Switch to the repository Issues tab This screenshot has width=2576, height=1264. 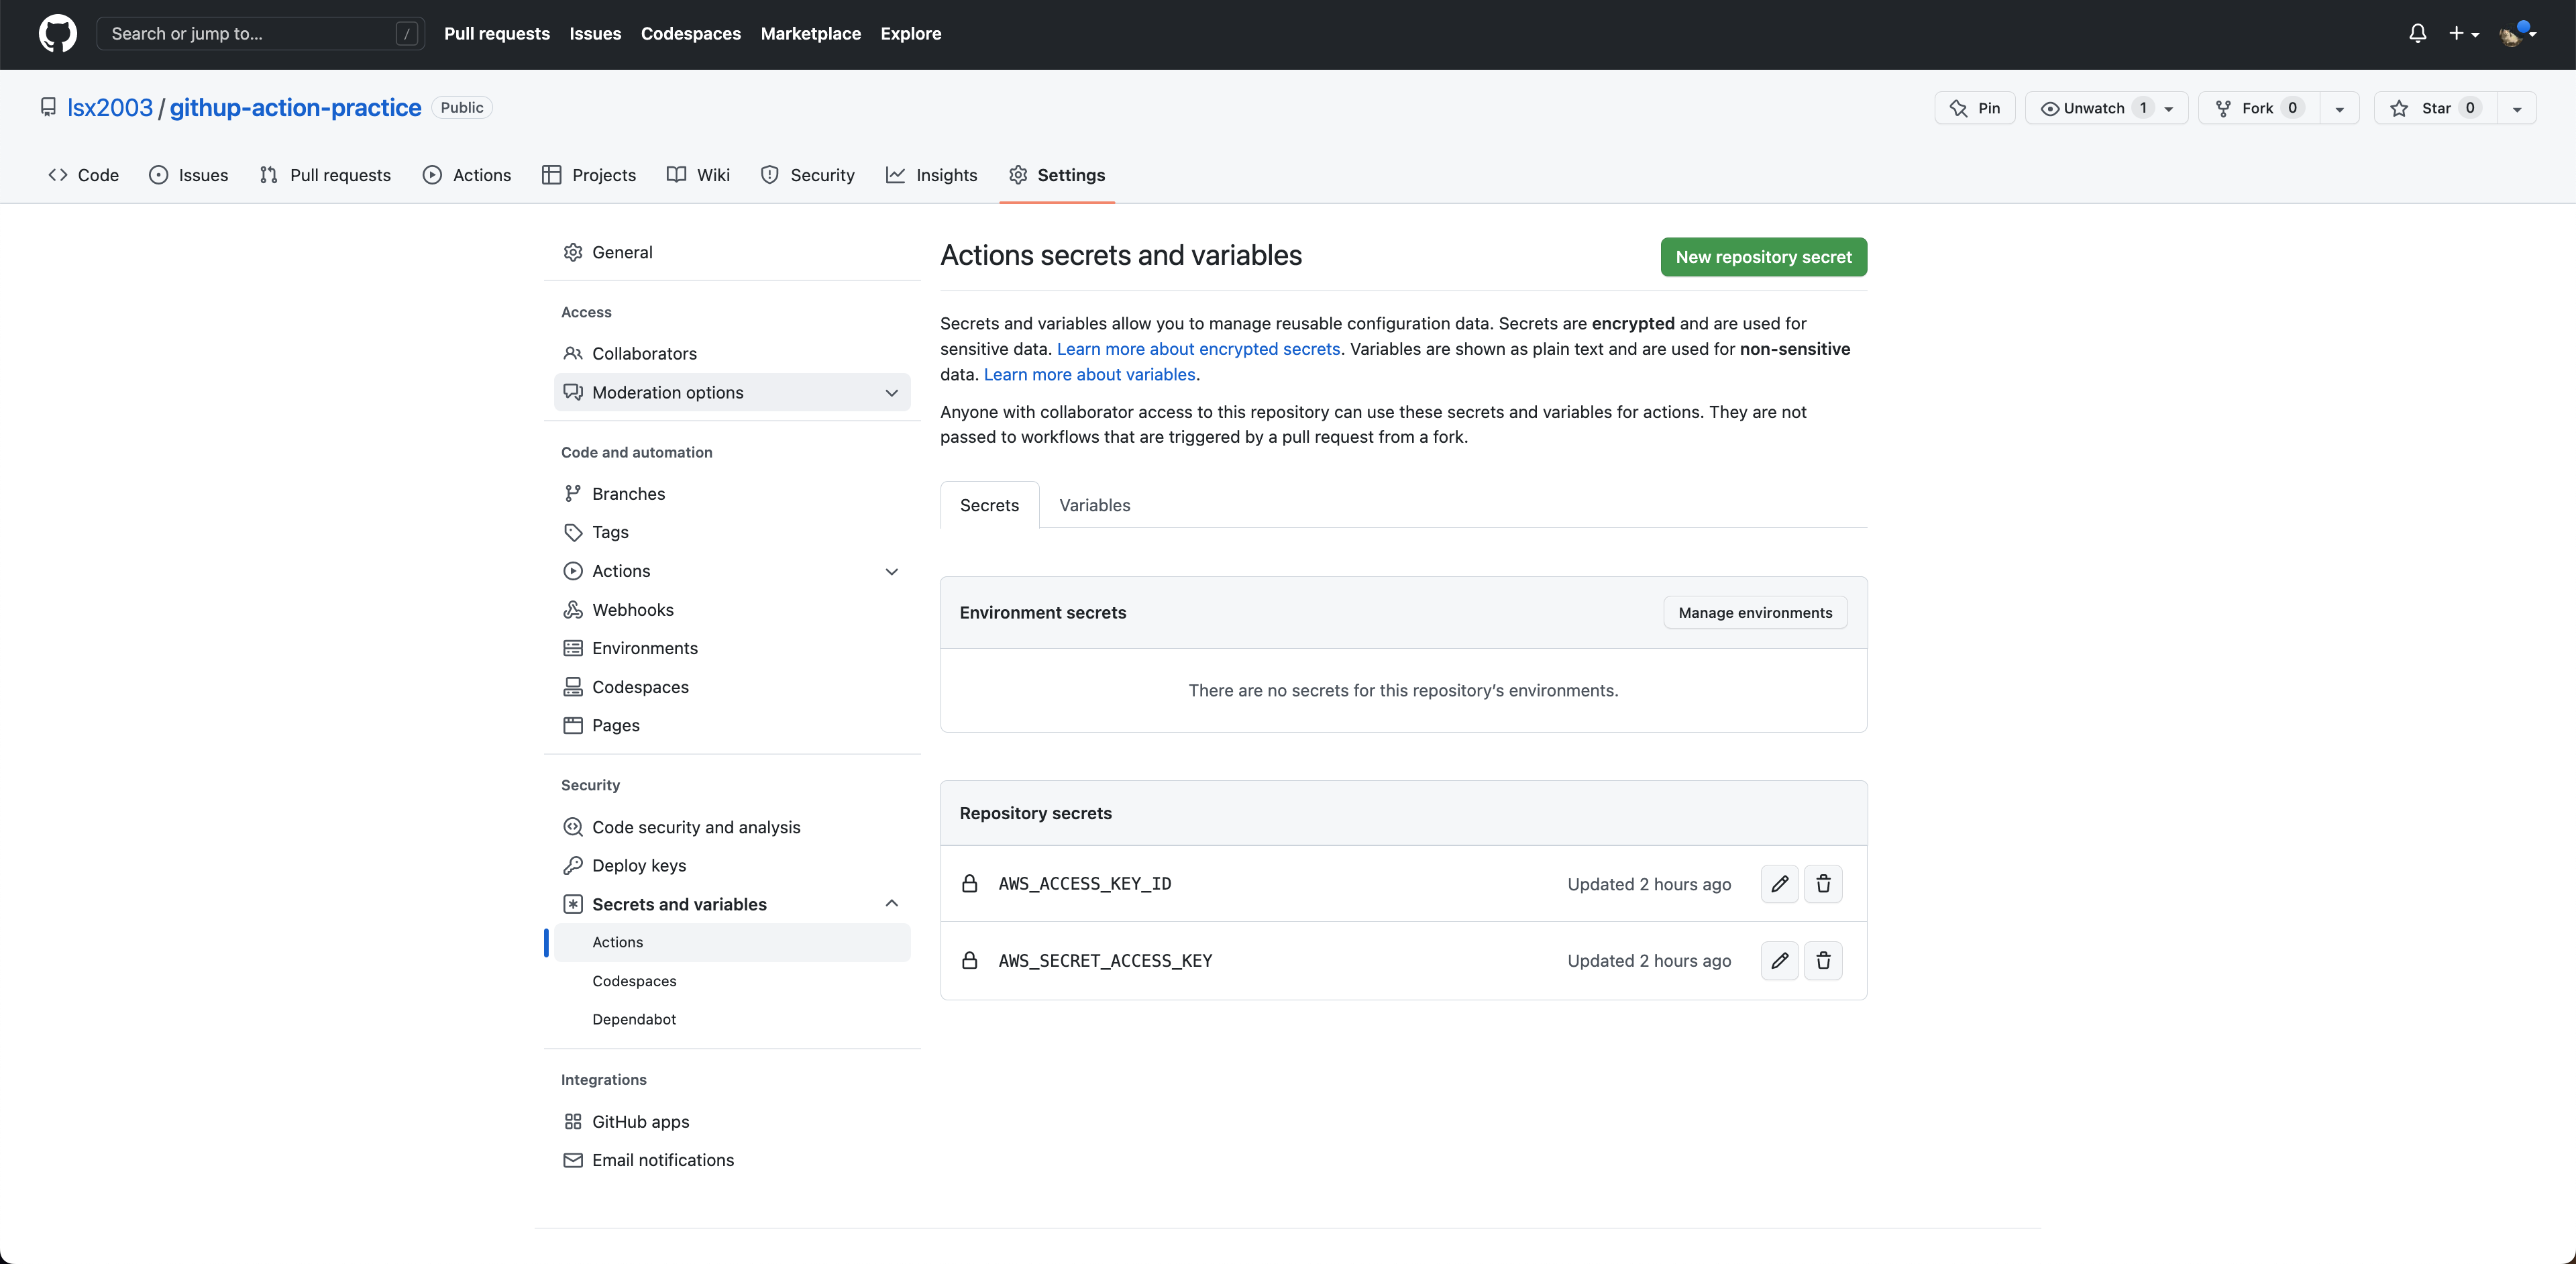188,175
